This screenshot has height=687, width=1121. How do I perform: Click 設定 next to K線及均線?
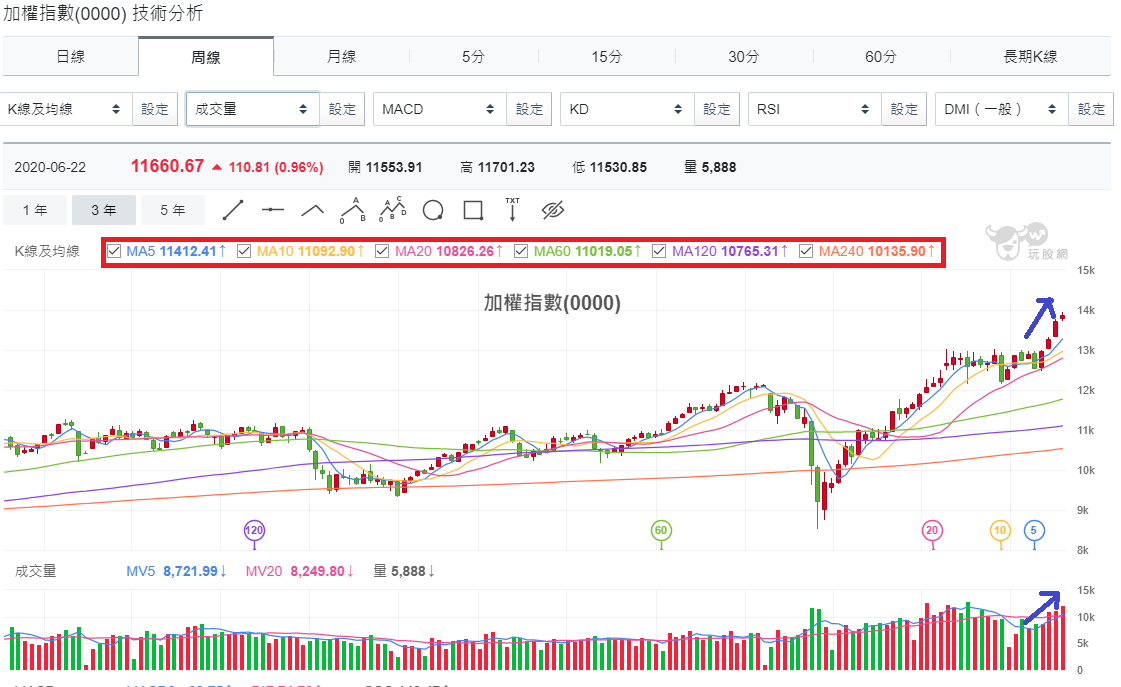(155, 109)
